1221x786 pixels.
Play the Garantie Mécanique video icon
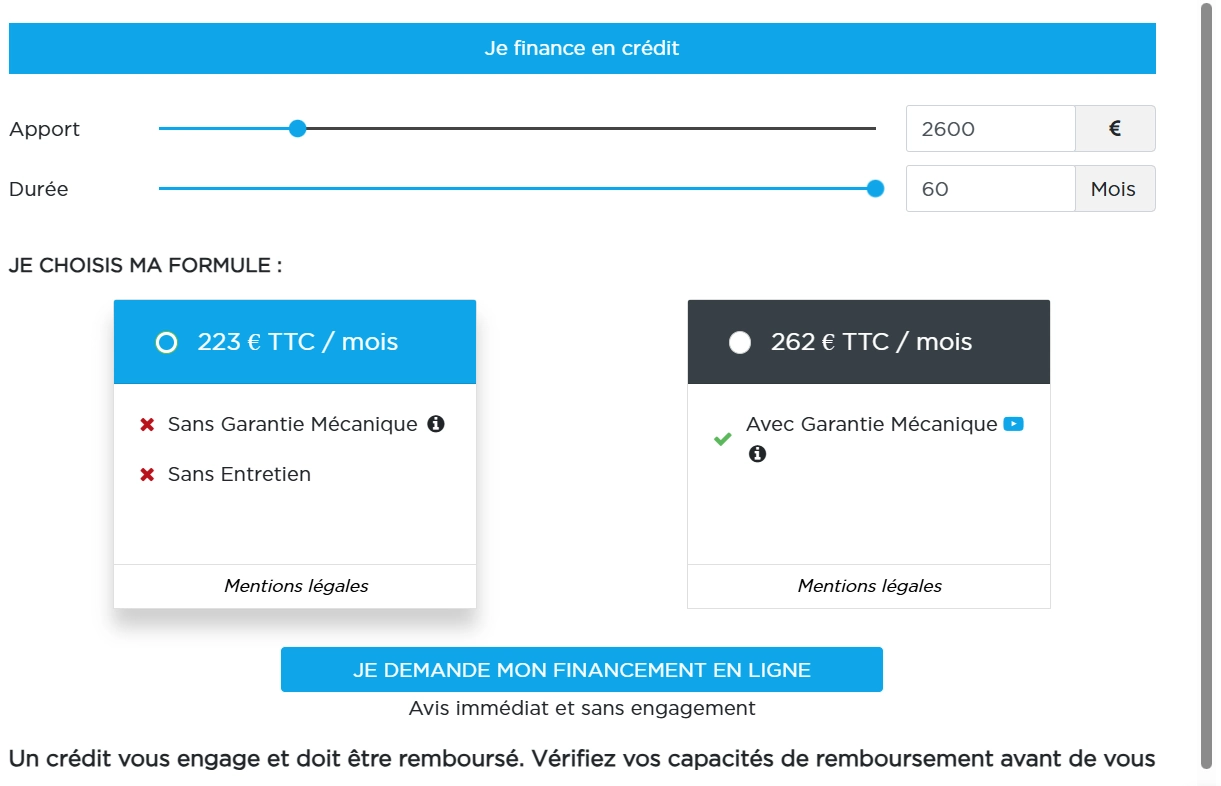tap(1014, 424)
